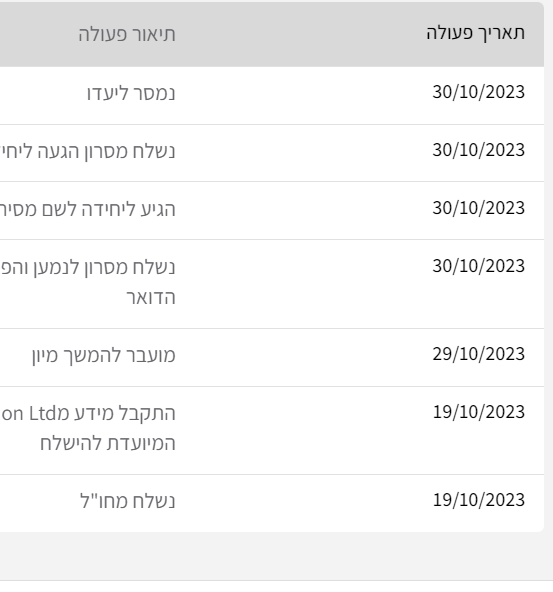Click the "מועבר להמשך מיון" description
553x592 pixels.
[x=104, y=355]
